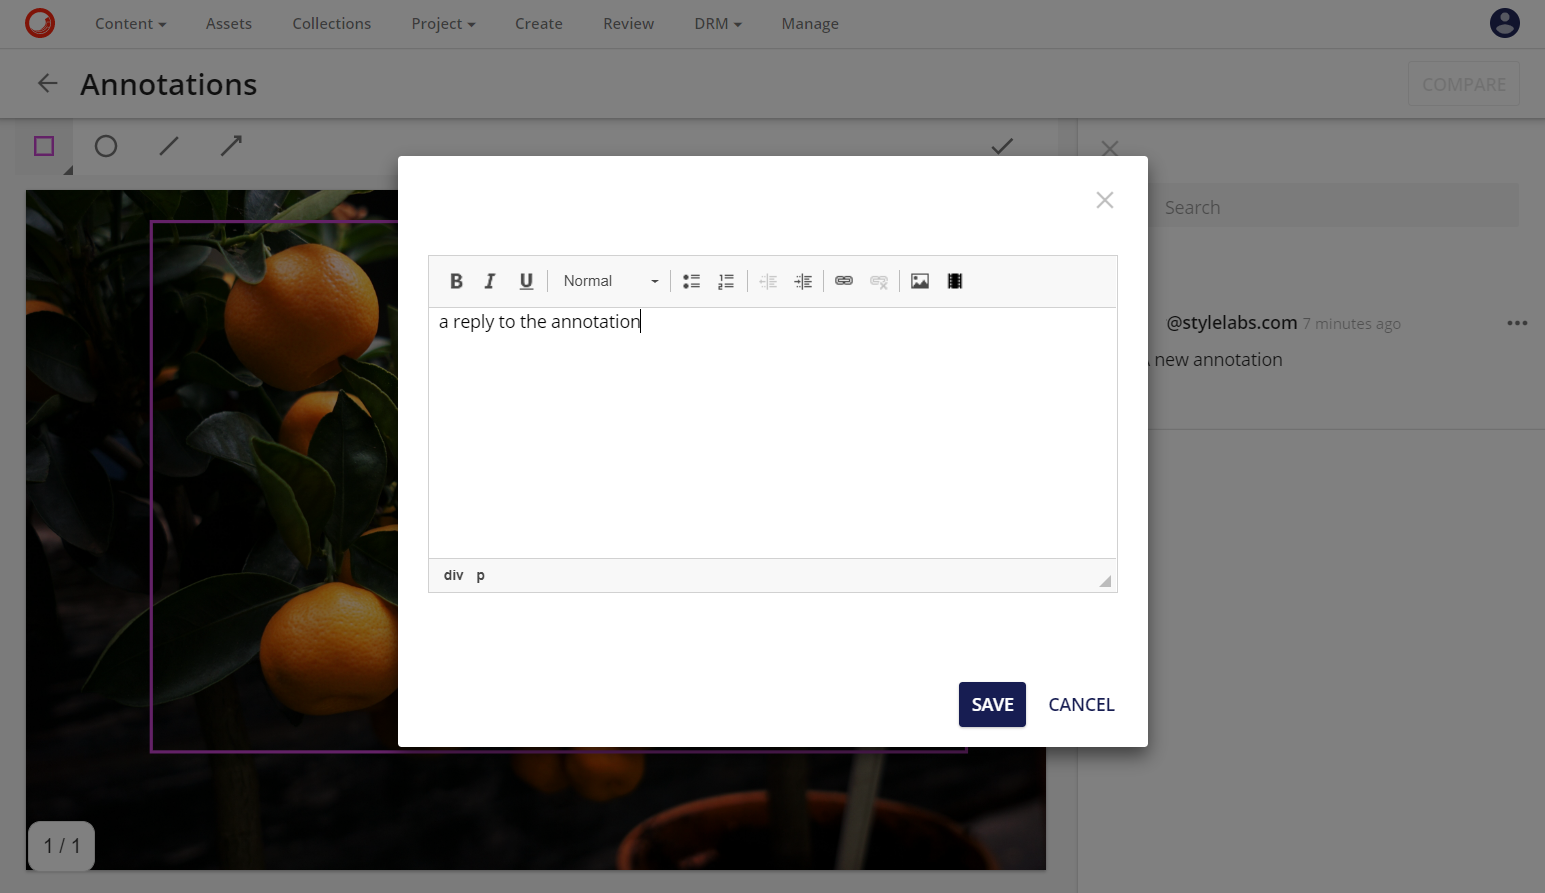This screenshot has width=1545, height=893.
Task: Select the rectangle annotation tool
Action: [43, 146]
